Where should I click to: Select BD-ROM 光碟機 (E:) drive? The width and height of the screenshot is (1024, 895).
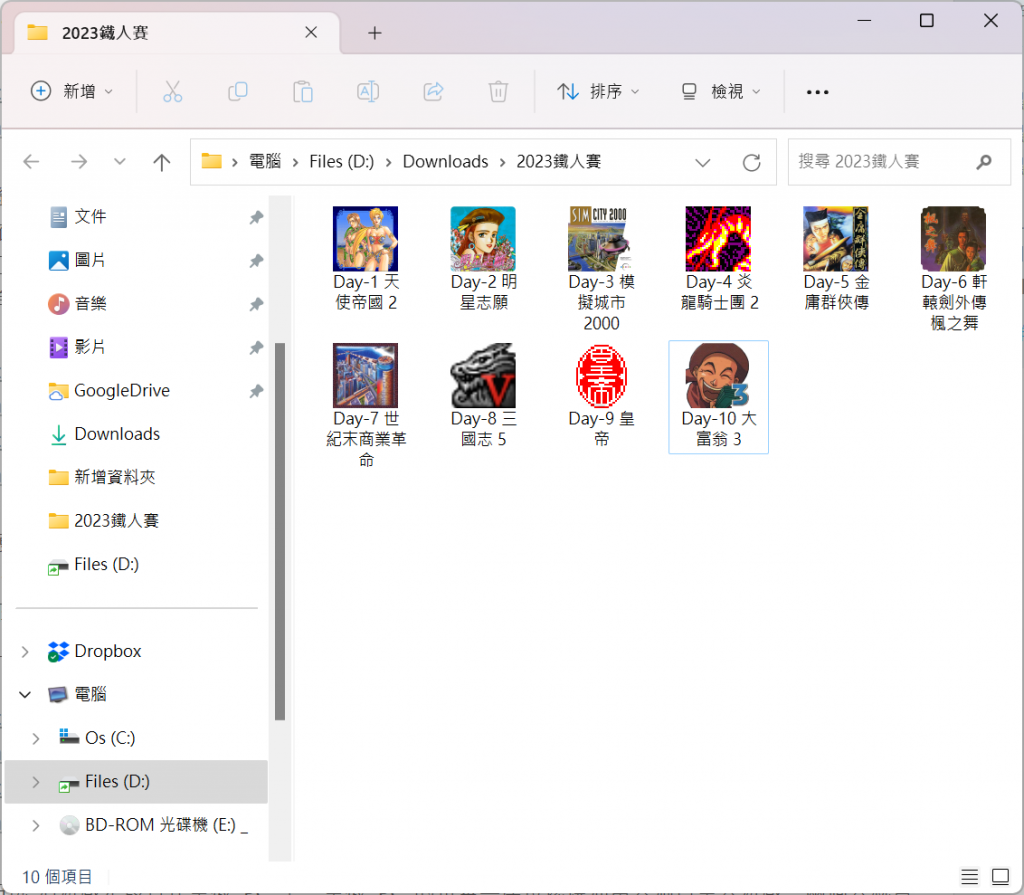pos(154,825)
